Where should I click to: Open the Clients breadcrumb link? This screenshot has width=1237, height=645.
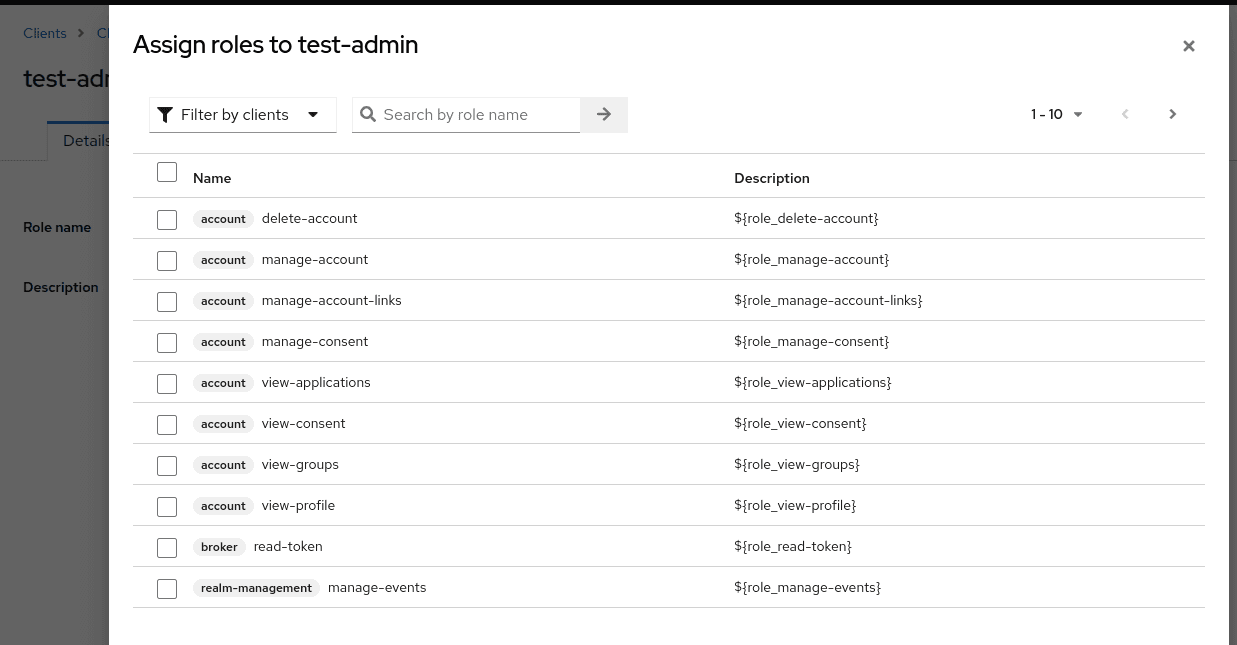click(x=45, y=33)
